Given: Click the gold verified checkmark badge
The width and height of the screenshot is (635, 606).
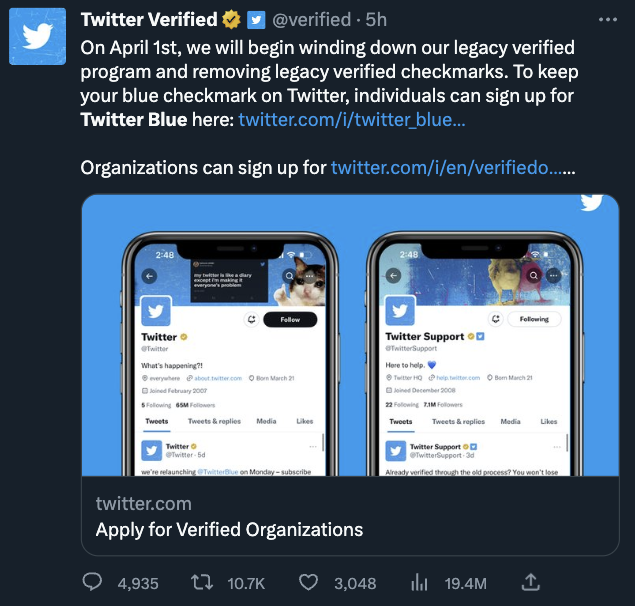Looking at the screenshot, I should point(231,19).
